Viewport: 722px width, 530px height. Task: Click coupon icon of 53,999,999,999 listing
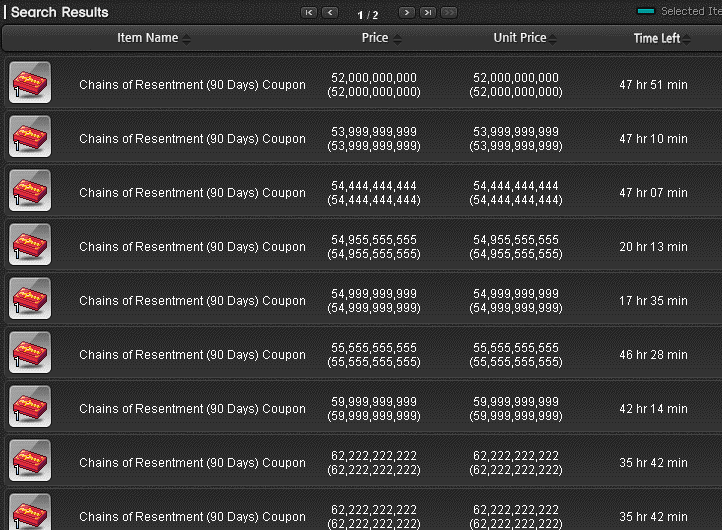30,136
